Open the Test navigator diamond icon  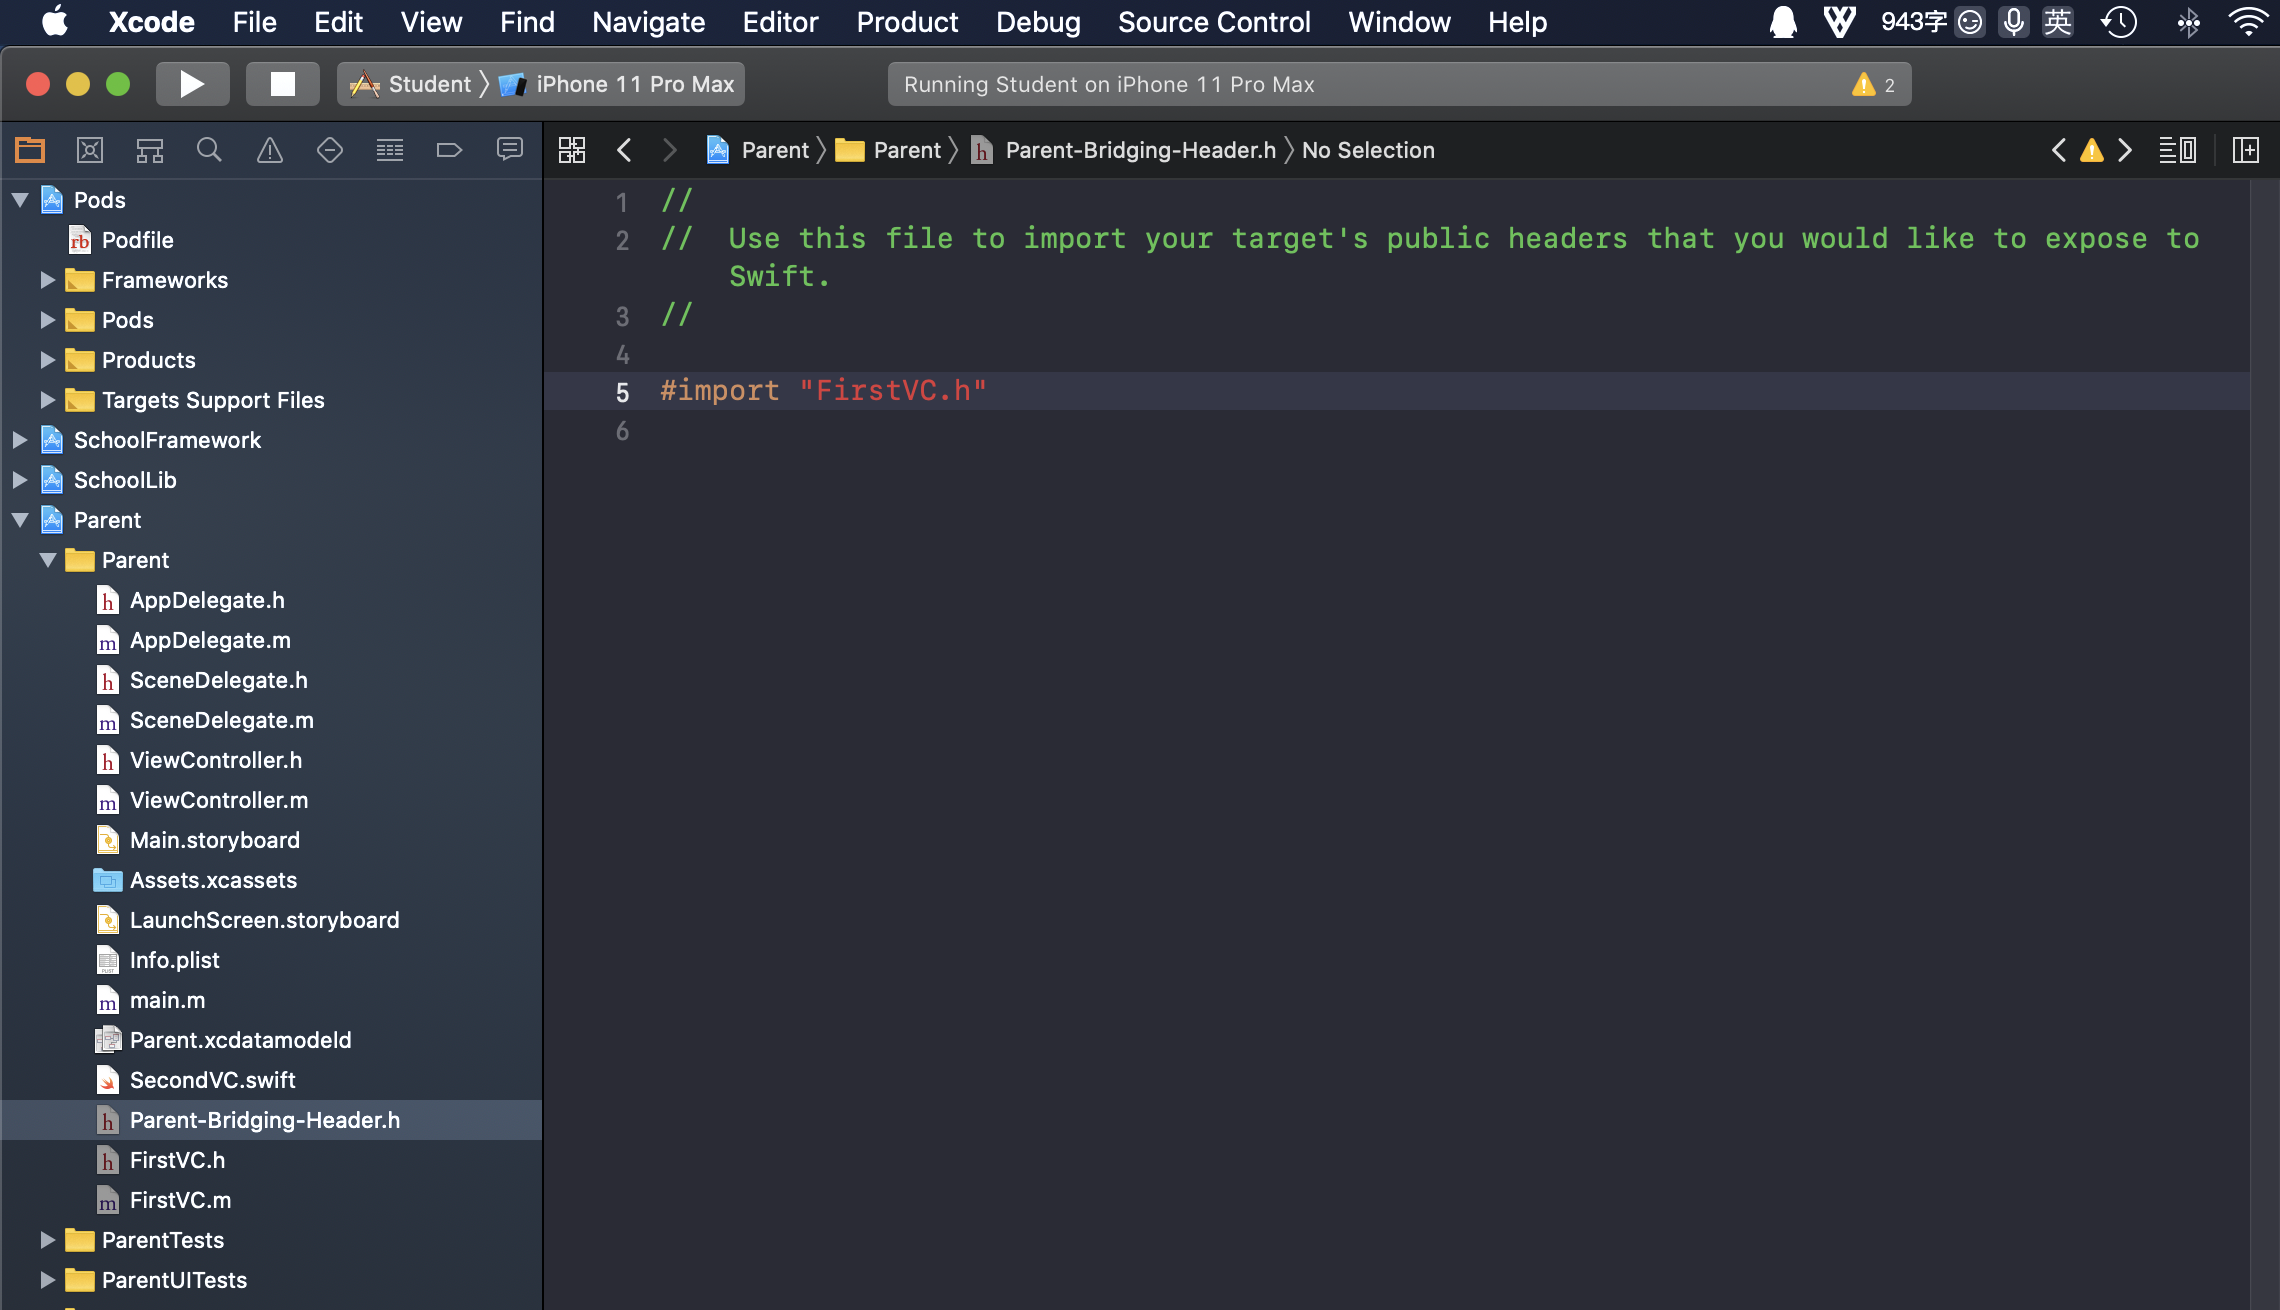[330, 150]
